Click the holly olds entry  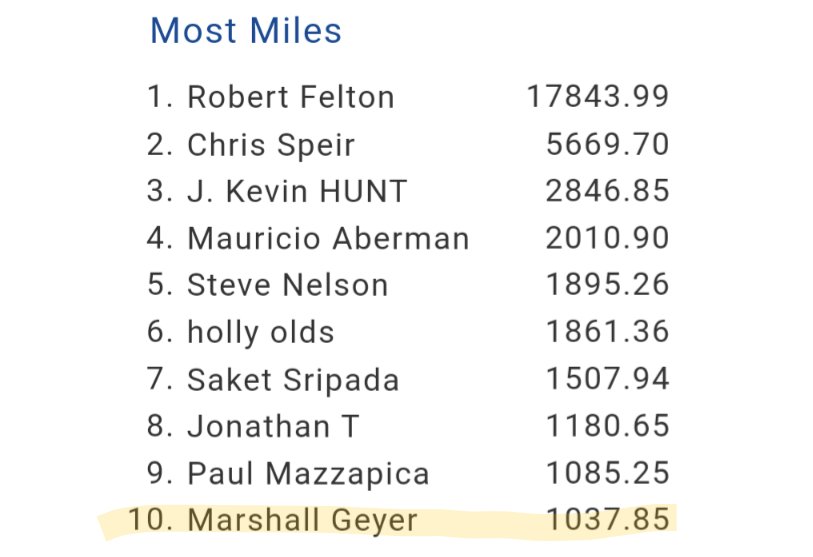pos(260,332)
